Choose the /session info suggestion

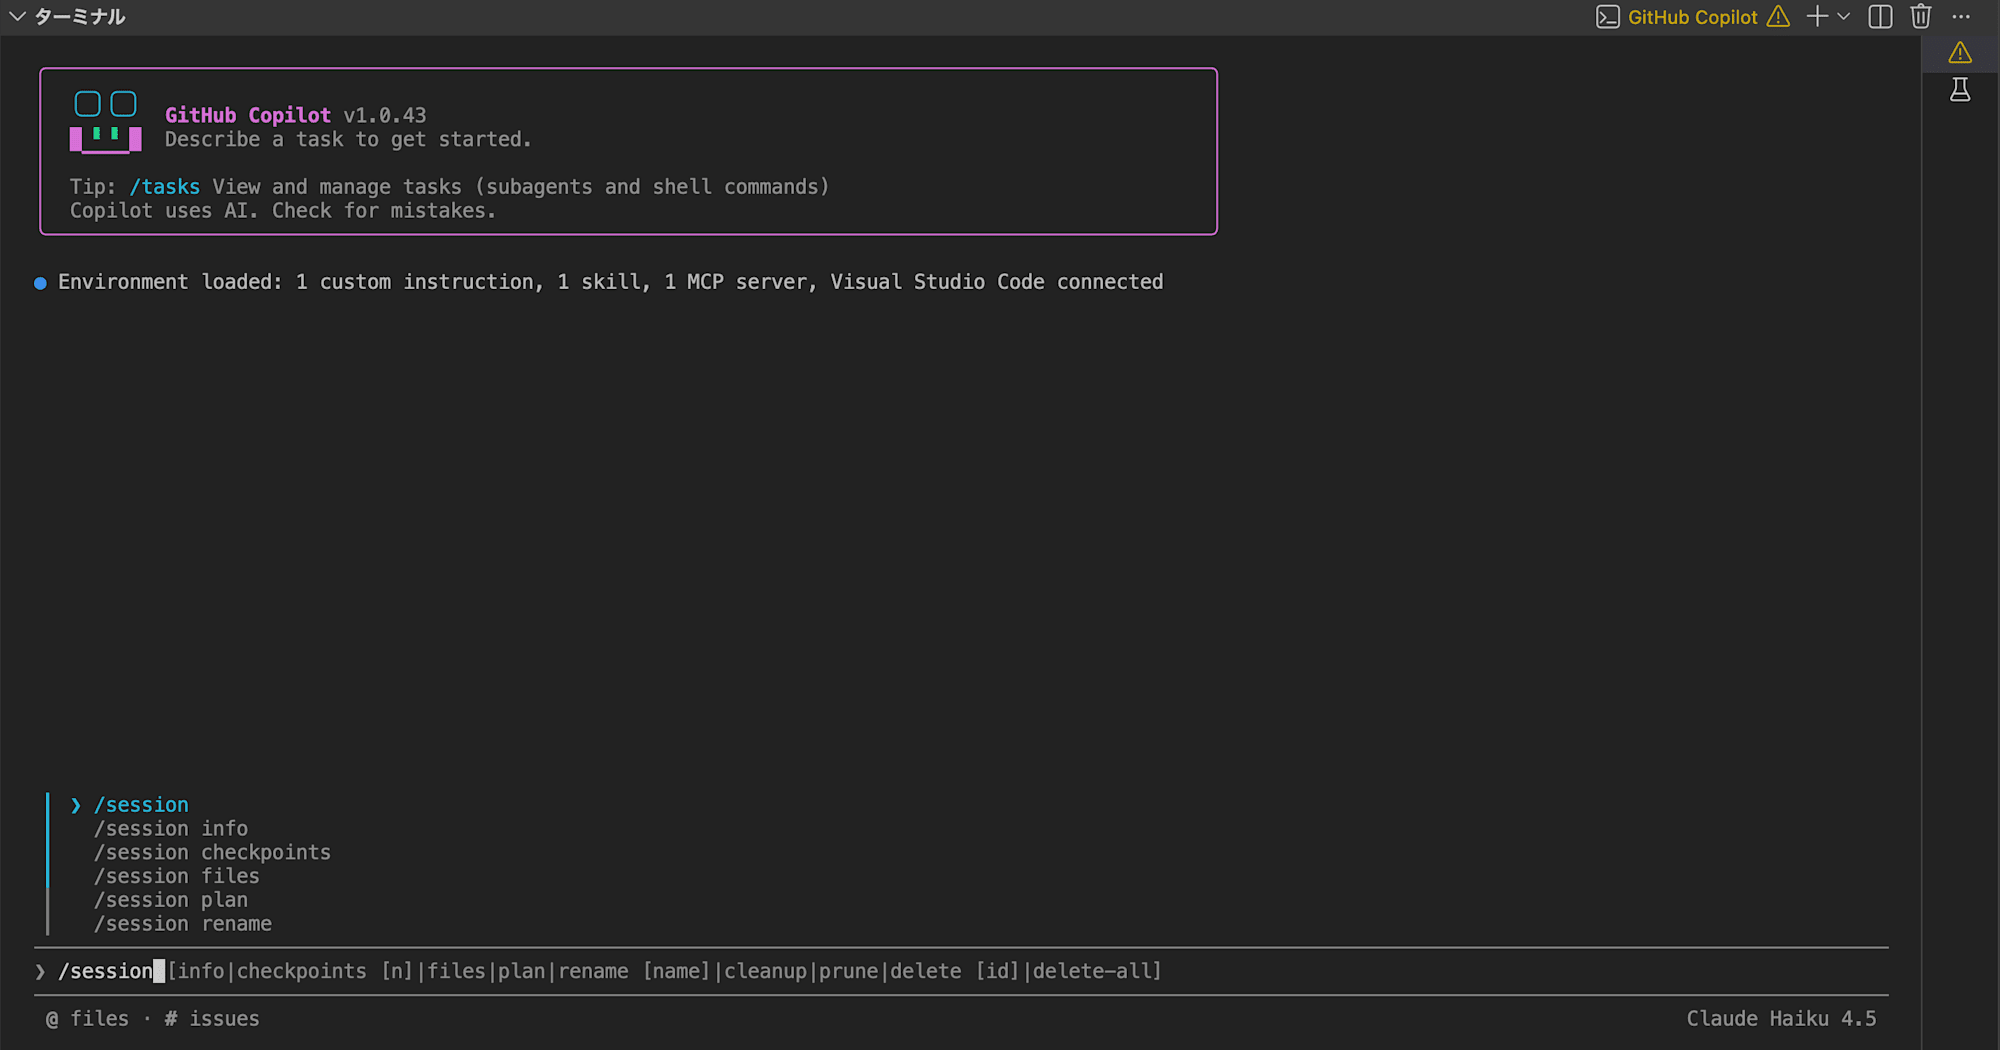(171, 829)
